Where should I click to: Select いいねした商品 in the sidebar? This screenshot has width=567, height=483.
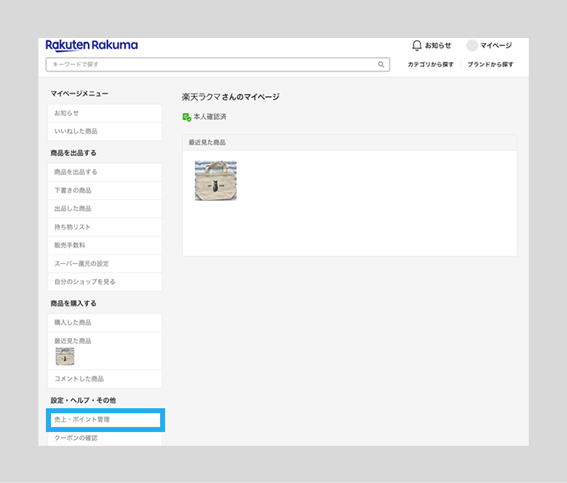105,131
